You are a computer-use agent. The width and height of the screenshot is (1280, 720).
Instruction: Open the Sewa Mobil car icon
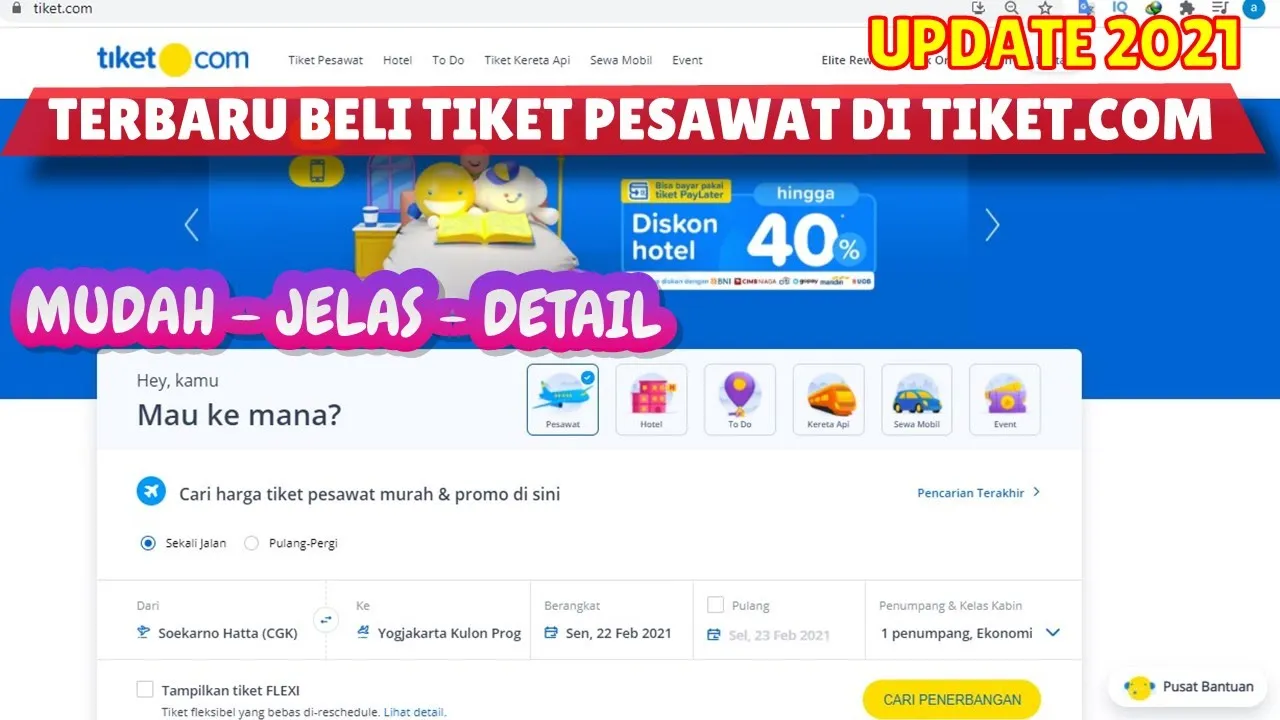[x=917, y=400]
